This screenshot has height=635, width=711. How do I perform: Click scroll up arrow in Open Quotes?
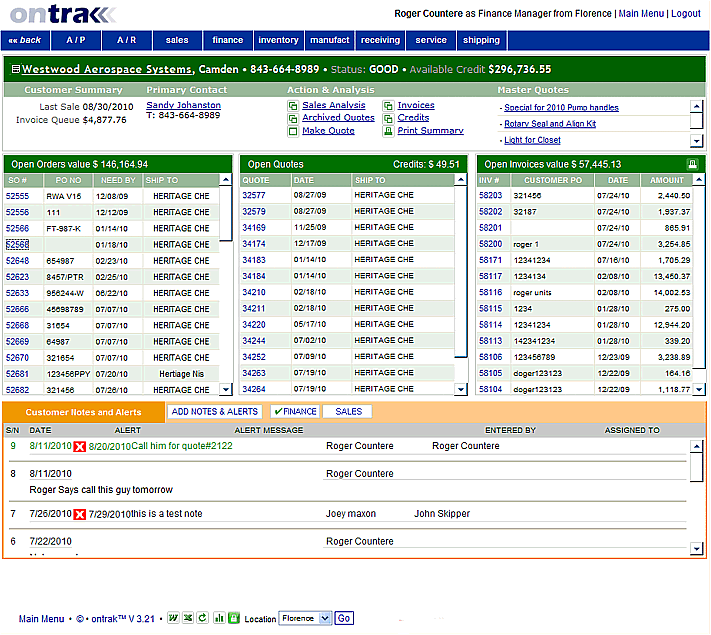461,180
